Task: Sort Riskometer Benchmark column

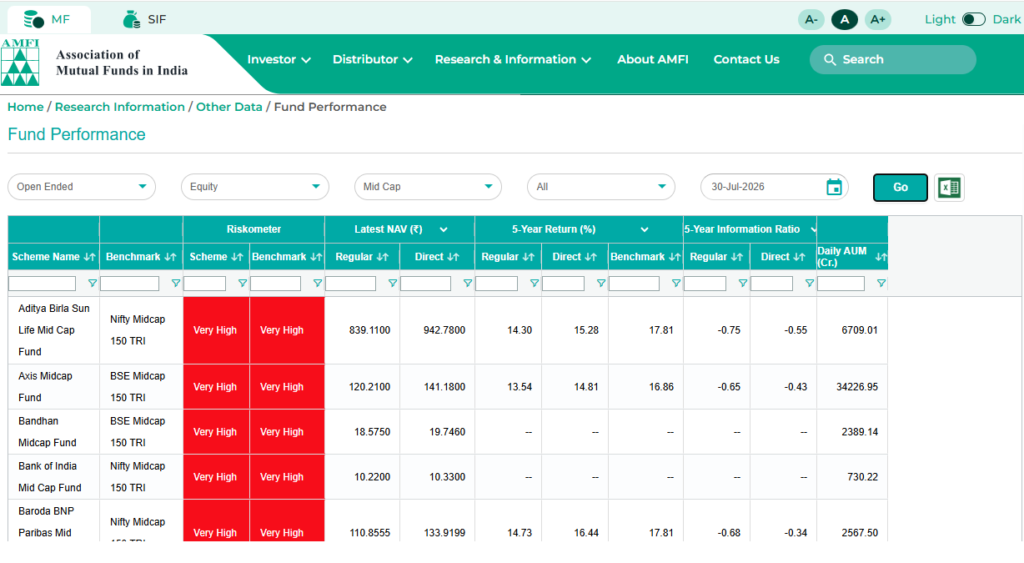Action: pos(316,257)
